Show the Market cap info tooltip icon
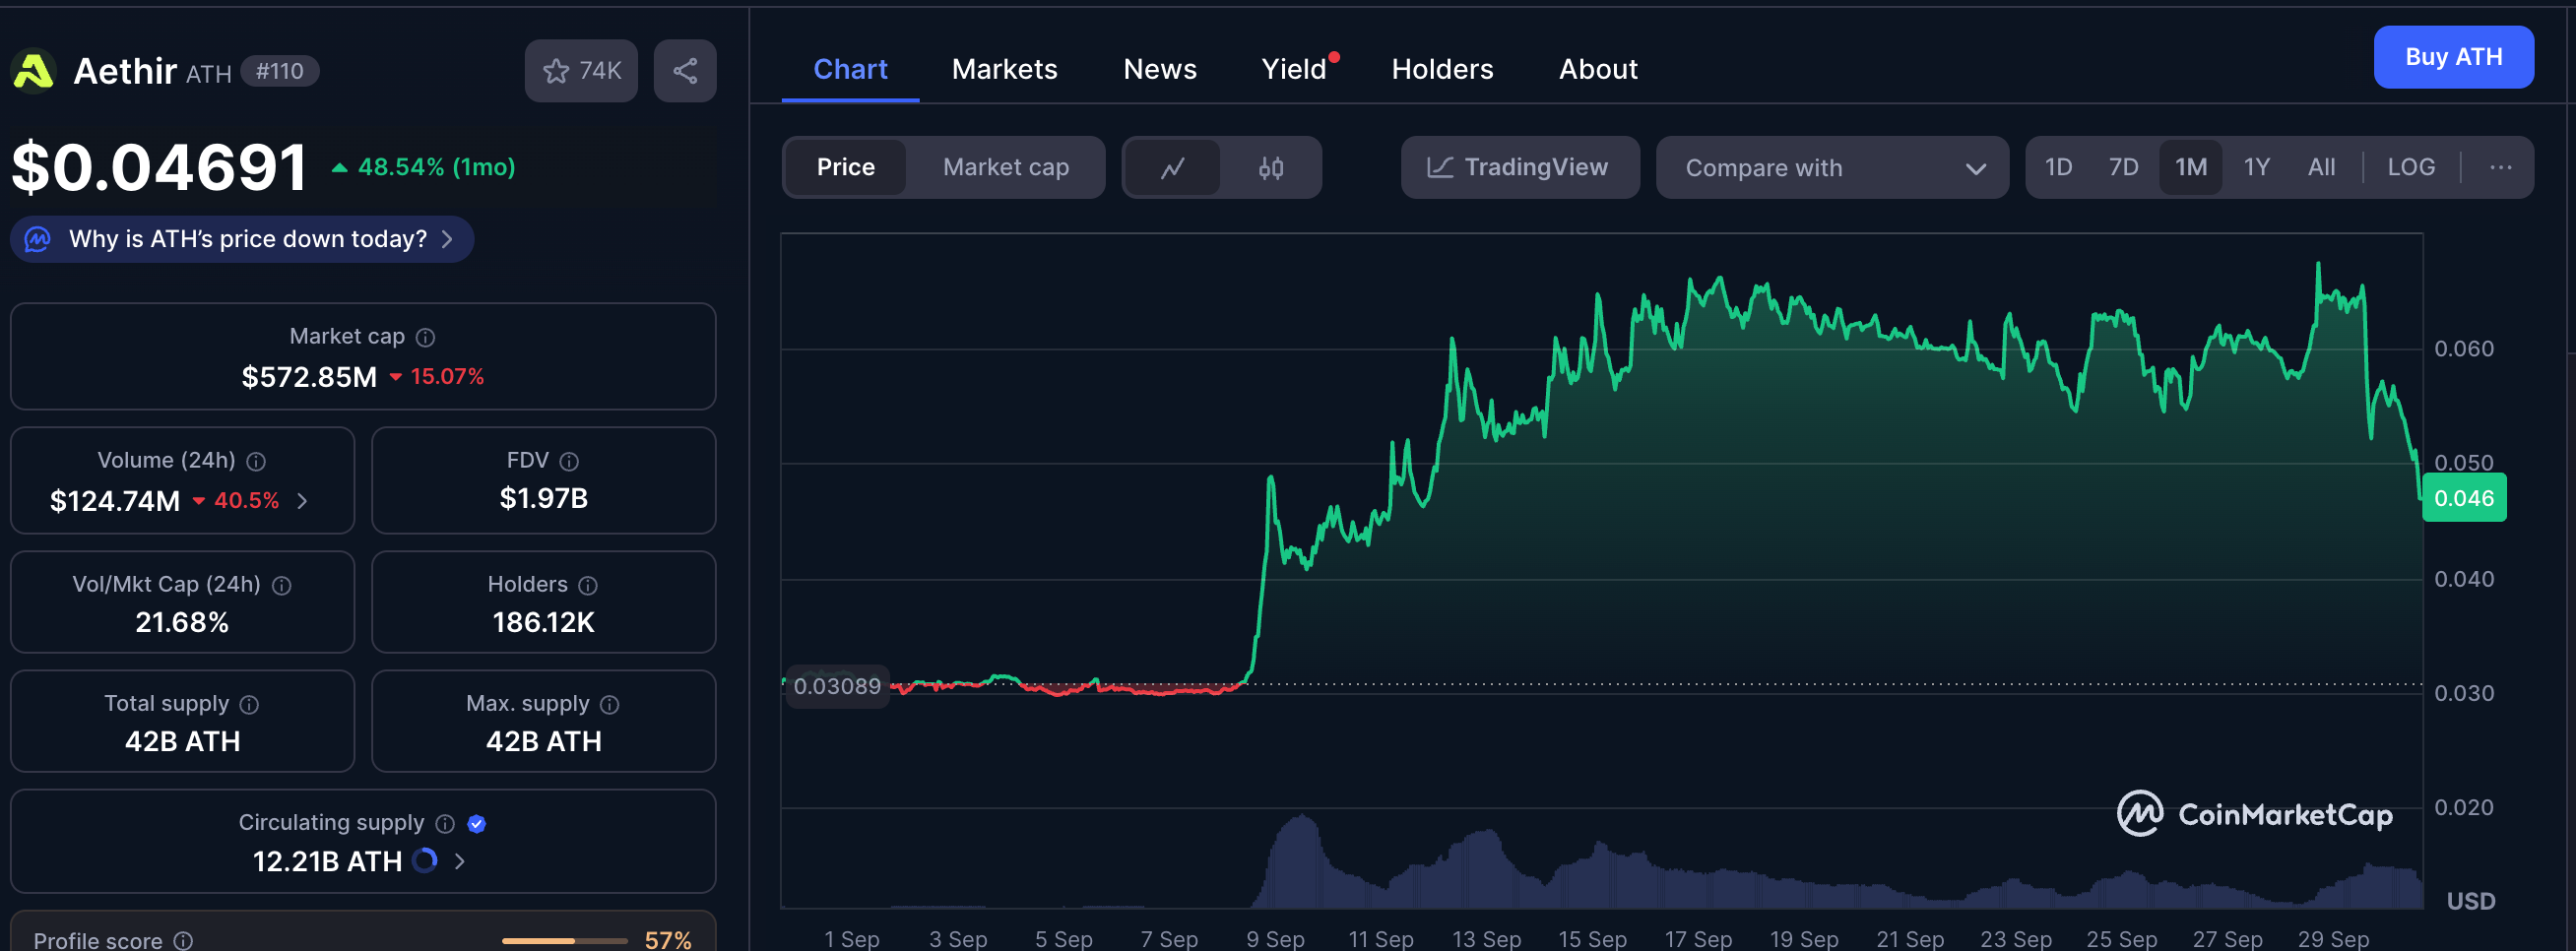Viewport: 2576px width, 951px height. click(425, 337)
